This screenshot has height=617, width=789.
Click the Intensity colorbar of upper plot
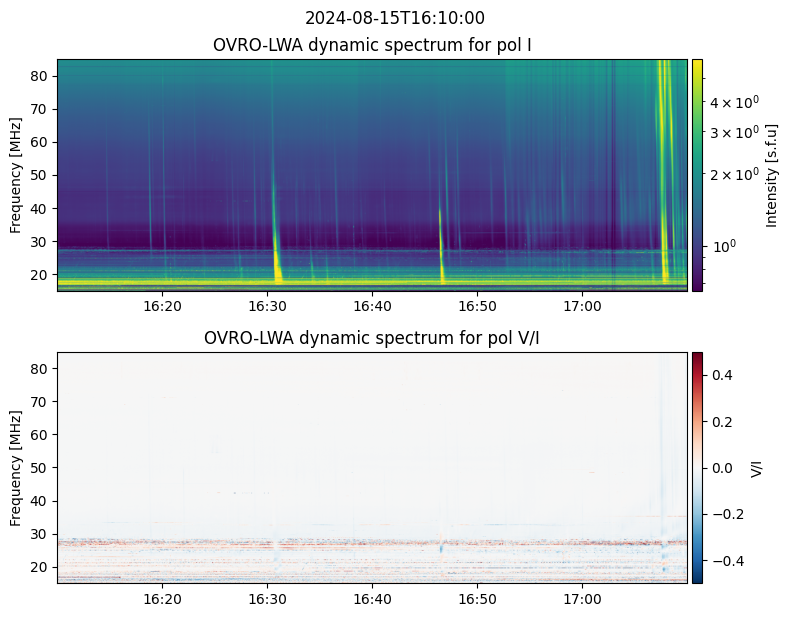click(x=697, y=175)
